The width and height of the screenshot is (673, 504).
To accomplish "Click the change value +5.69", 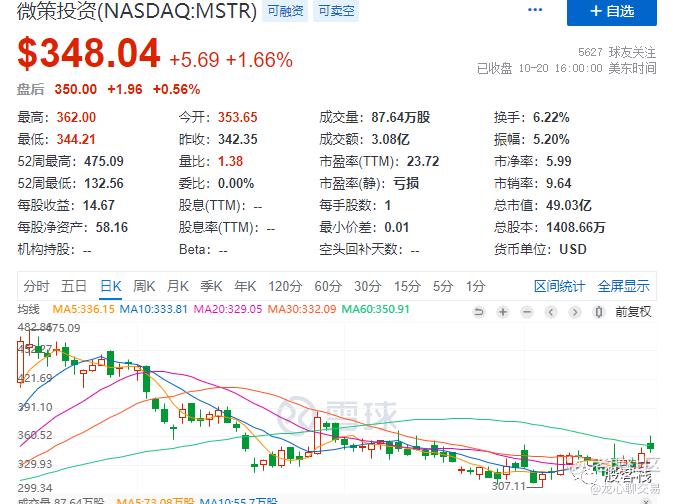I will 194,60.
